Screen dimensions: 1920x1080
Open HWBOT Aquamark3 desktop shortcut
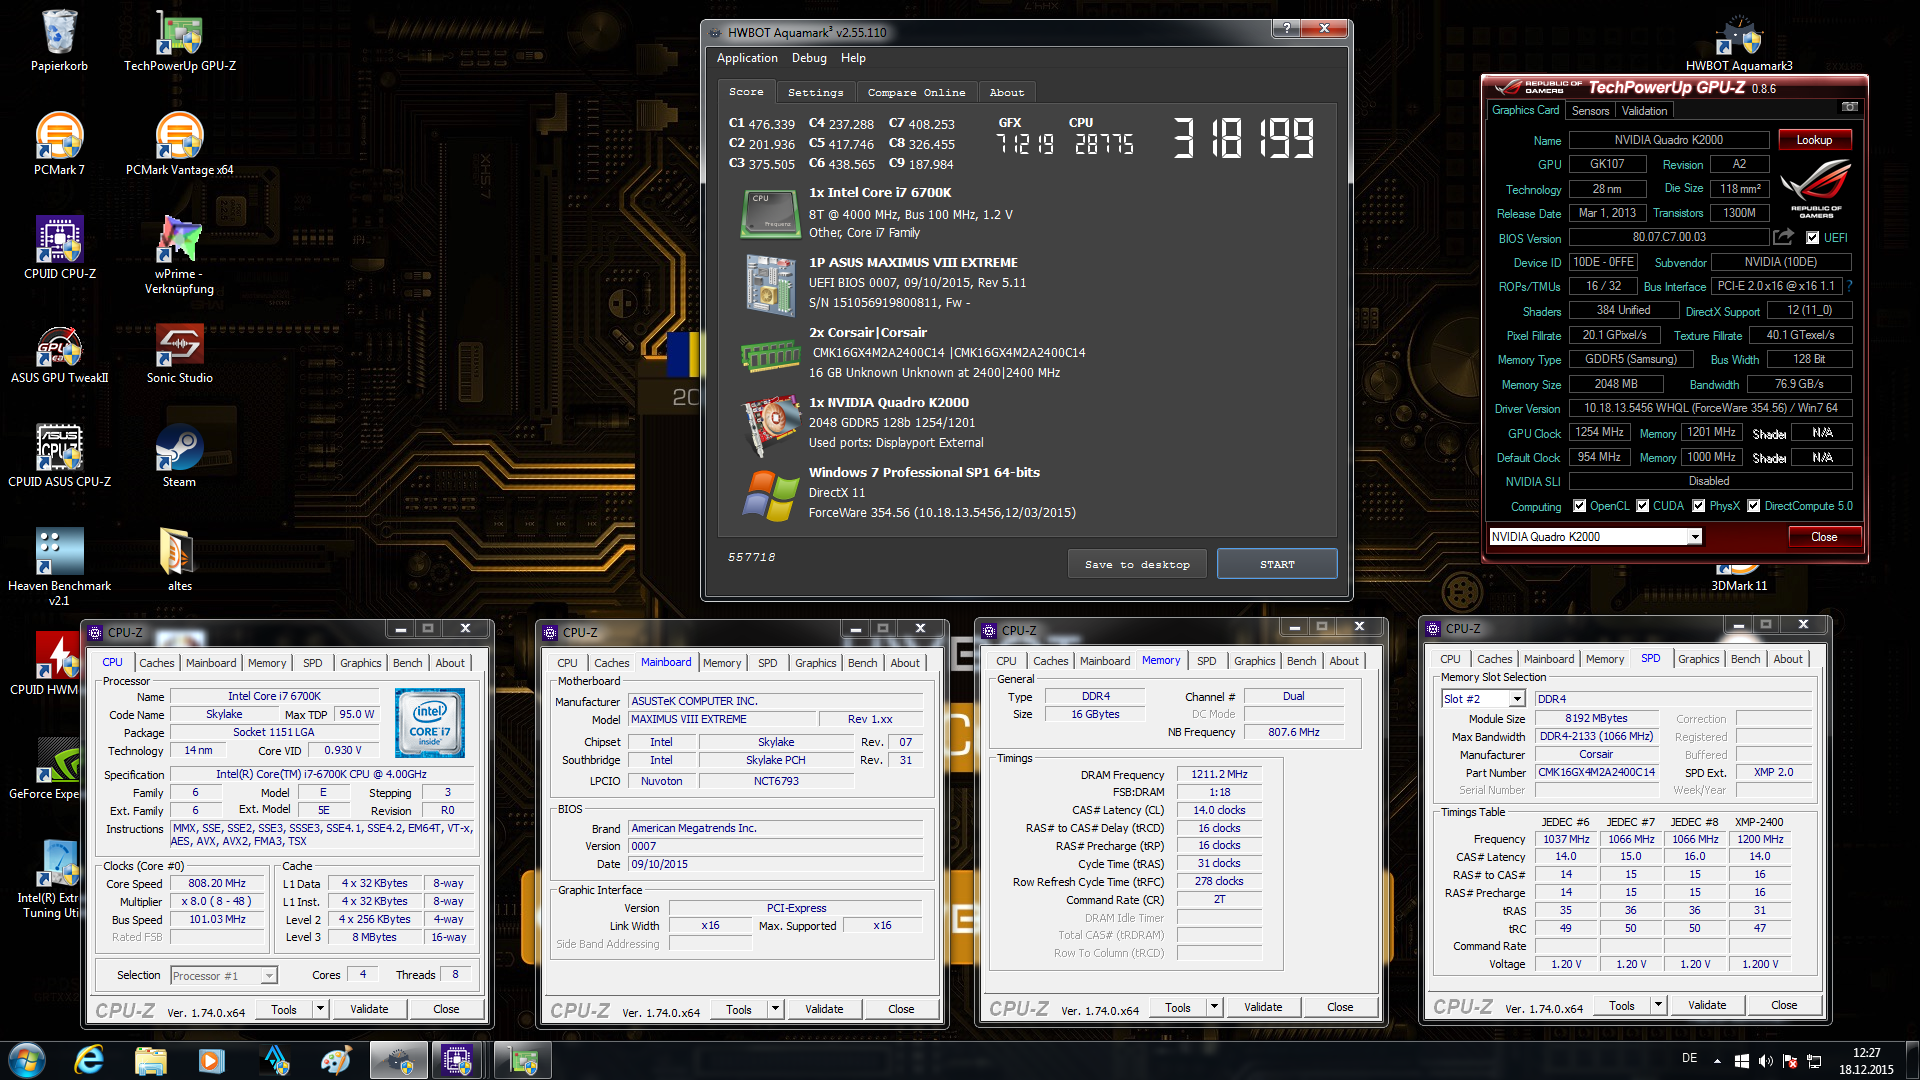(x=1739, y=42)
